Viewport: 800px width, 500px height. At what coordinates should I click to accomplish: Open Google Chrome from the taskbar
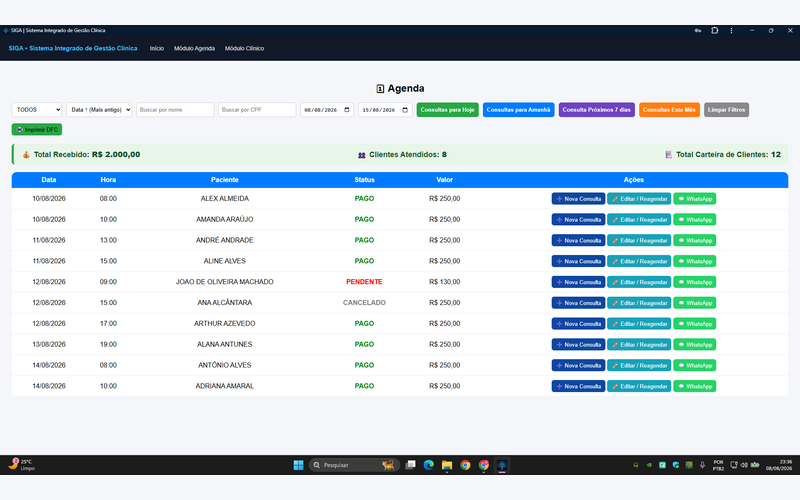pyautogui.click(x=465, y=465)
